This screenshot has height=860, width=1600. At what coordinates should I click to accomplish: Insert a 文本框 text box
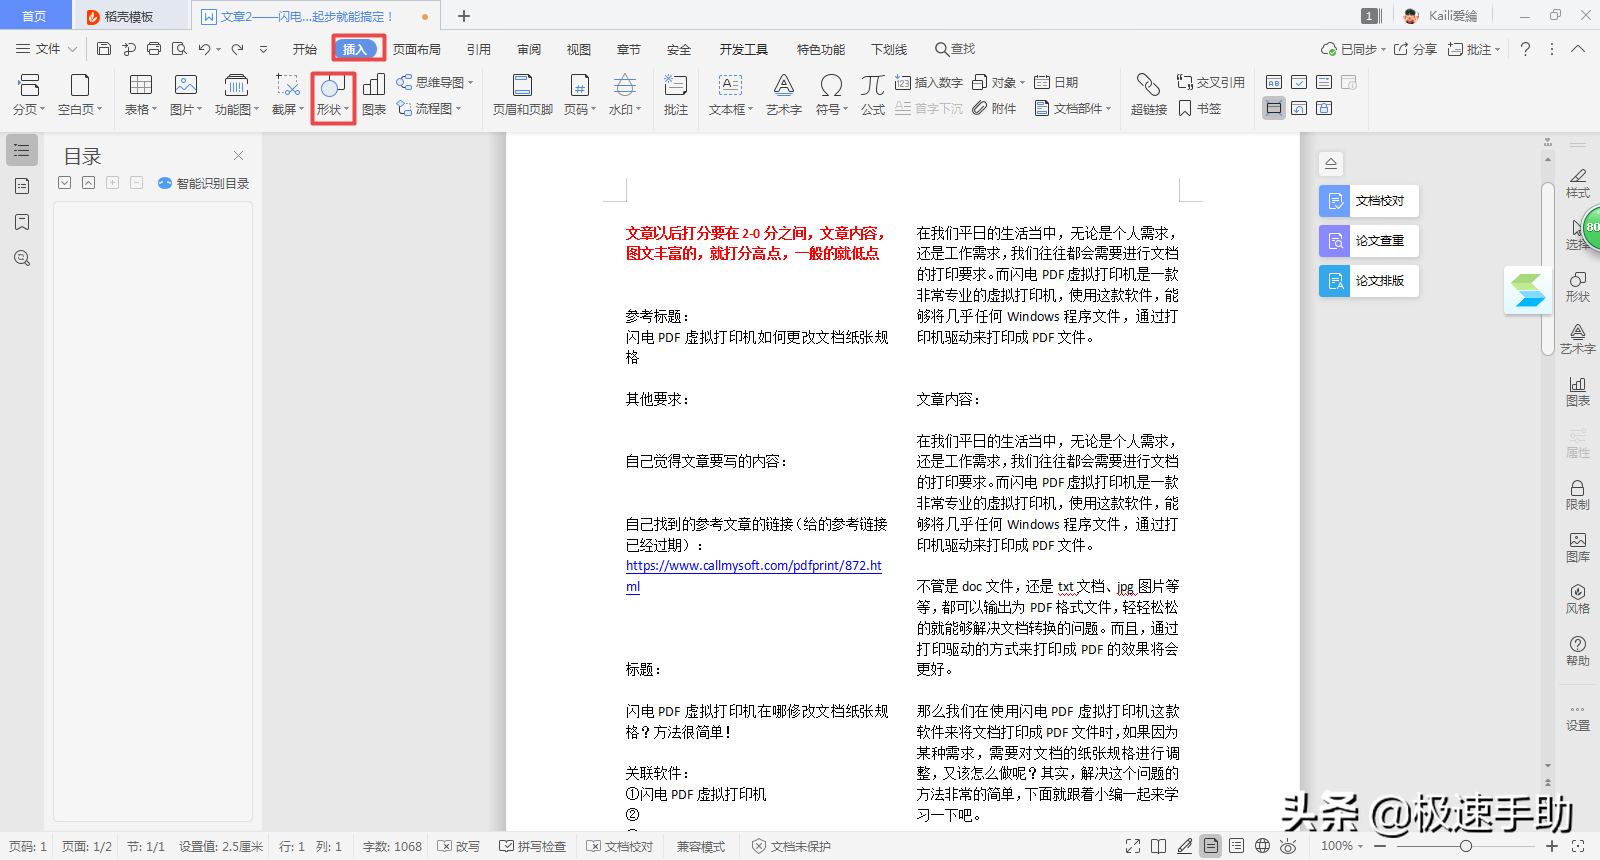click(731, 95)
